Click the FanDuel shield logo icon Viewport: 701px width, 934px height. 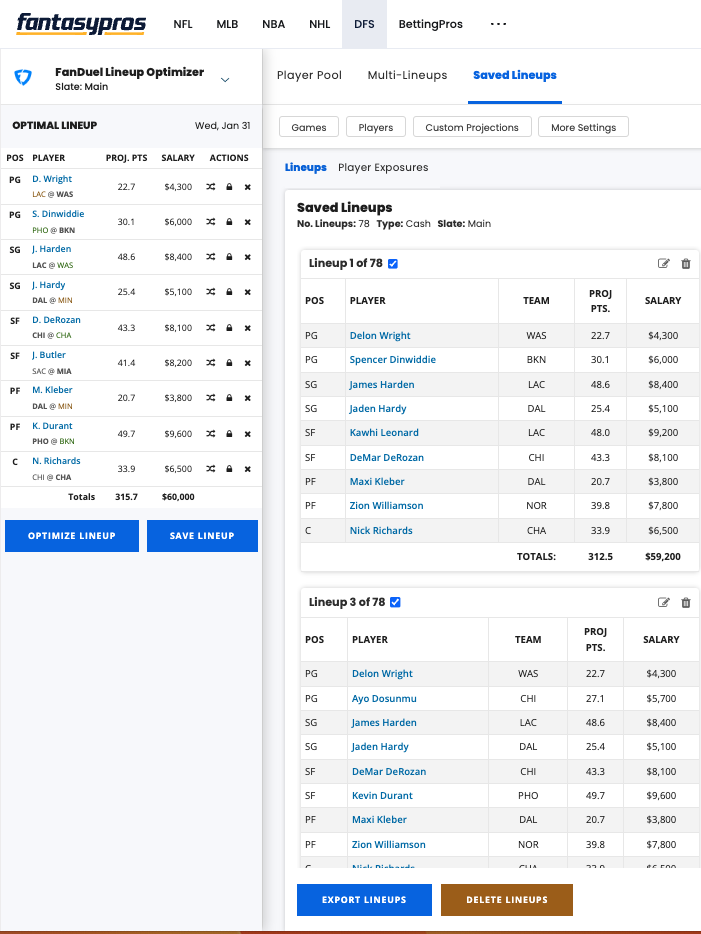tap(23, 77)
